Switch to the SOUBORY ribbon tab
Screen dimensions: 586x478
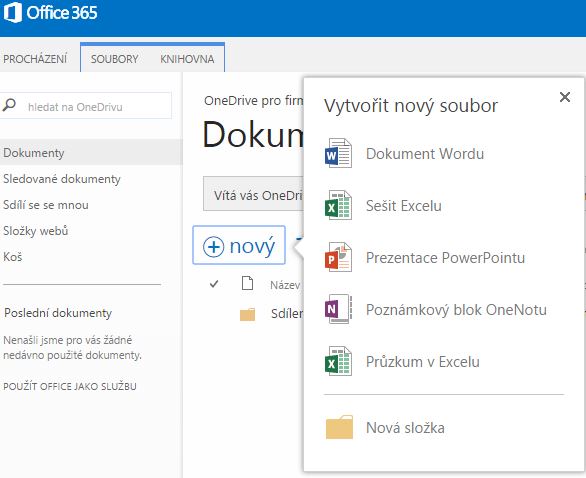pos(114,59)
